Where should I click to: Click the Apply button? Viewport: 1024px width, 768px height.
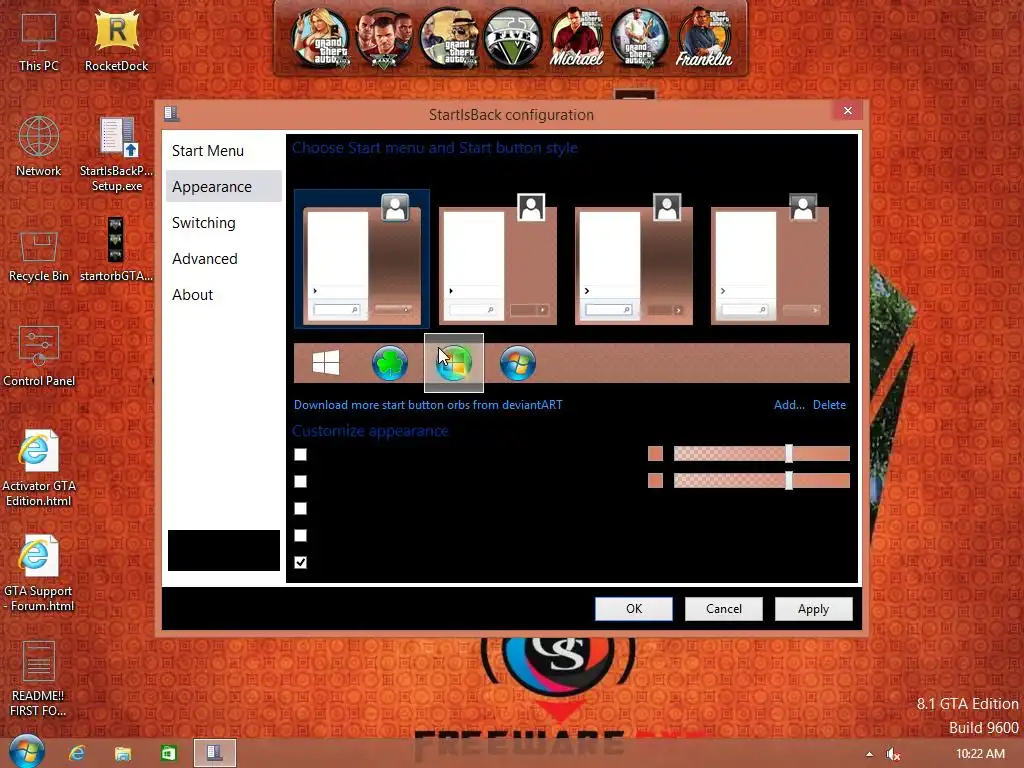click(x=813, y=609)
